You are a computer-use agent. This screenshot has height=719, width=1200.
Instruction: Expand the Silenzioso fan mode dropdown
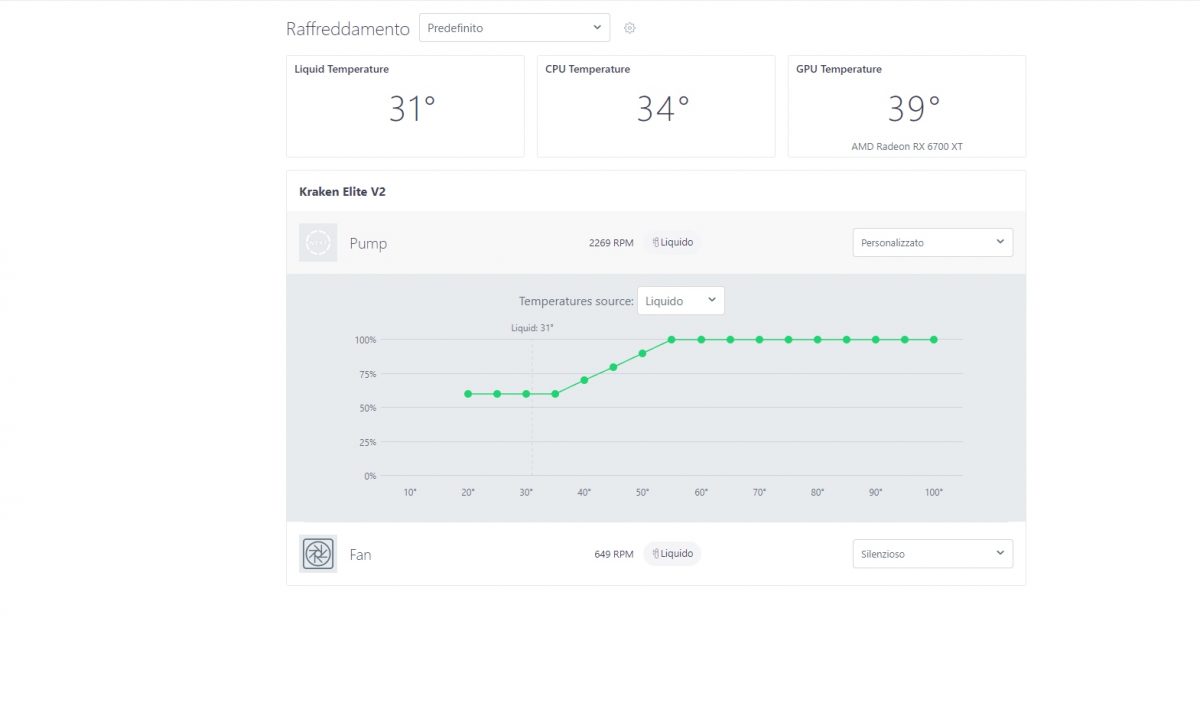(932, 553)
